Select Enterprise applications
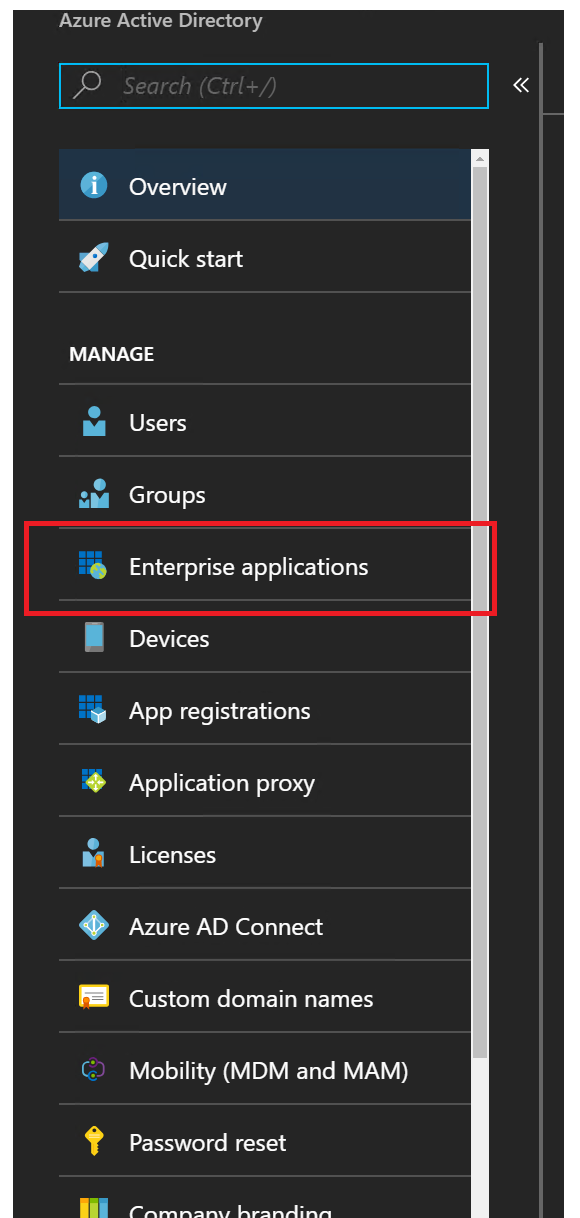The width and height of the screenshot is (580, 1218). click(x=265, y=565)
